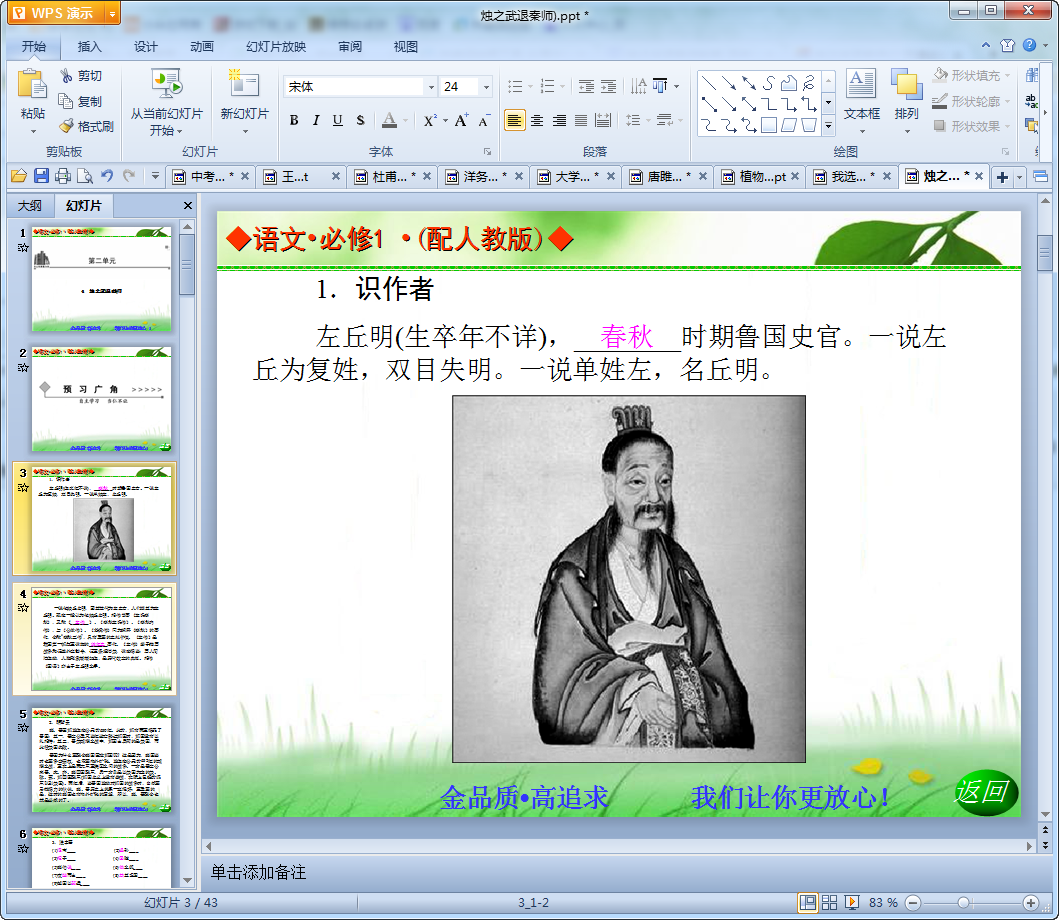Expand the WPS 演示 application menu arrow
Image resolution: width=1059 pixels, height=920 pixels.
pos(112,13)
